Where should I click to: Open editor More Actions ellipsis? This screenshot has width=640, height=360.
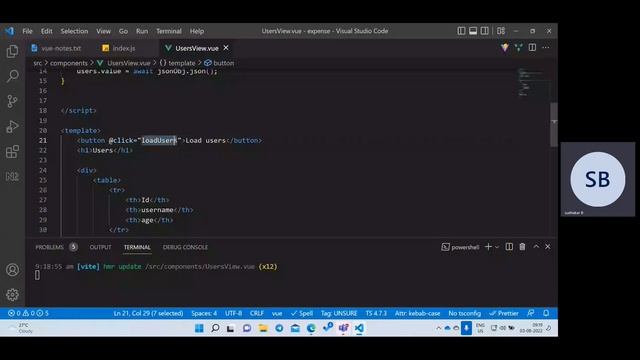coord(546,48)
